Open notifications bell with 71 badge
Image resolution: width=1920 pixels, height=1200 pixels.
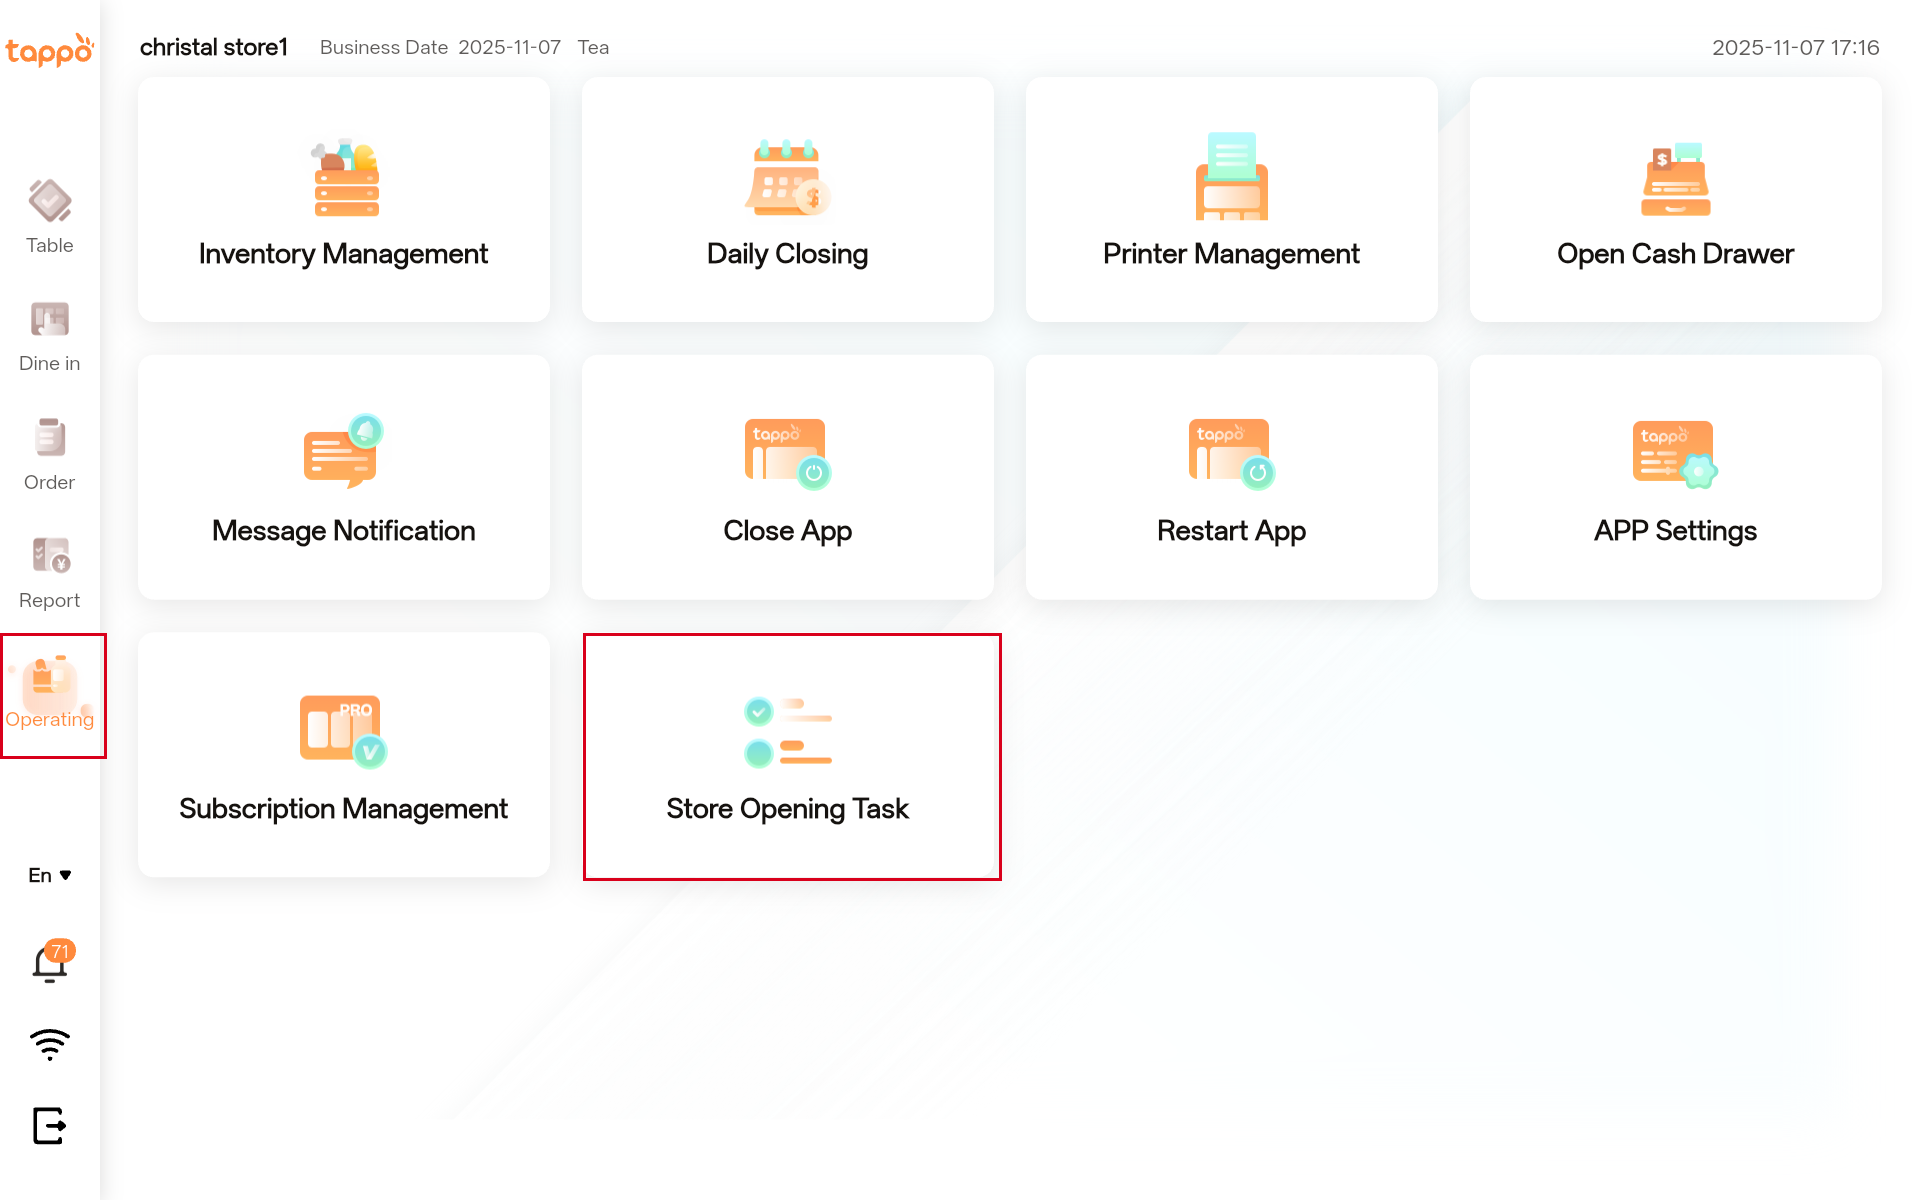coord(50,963)
